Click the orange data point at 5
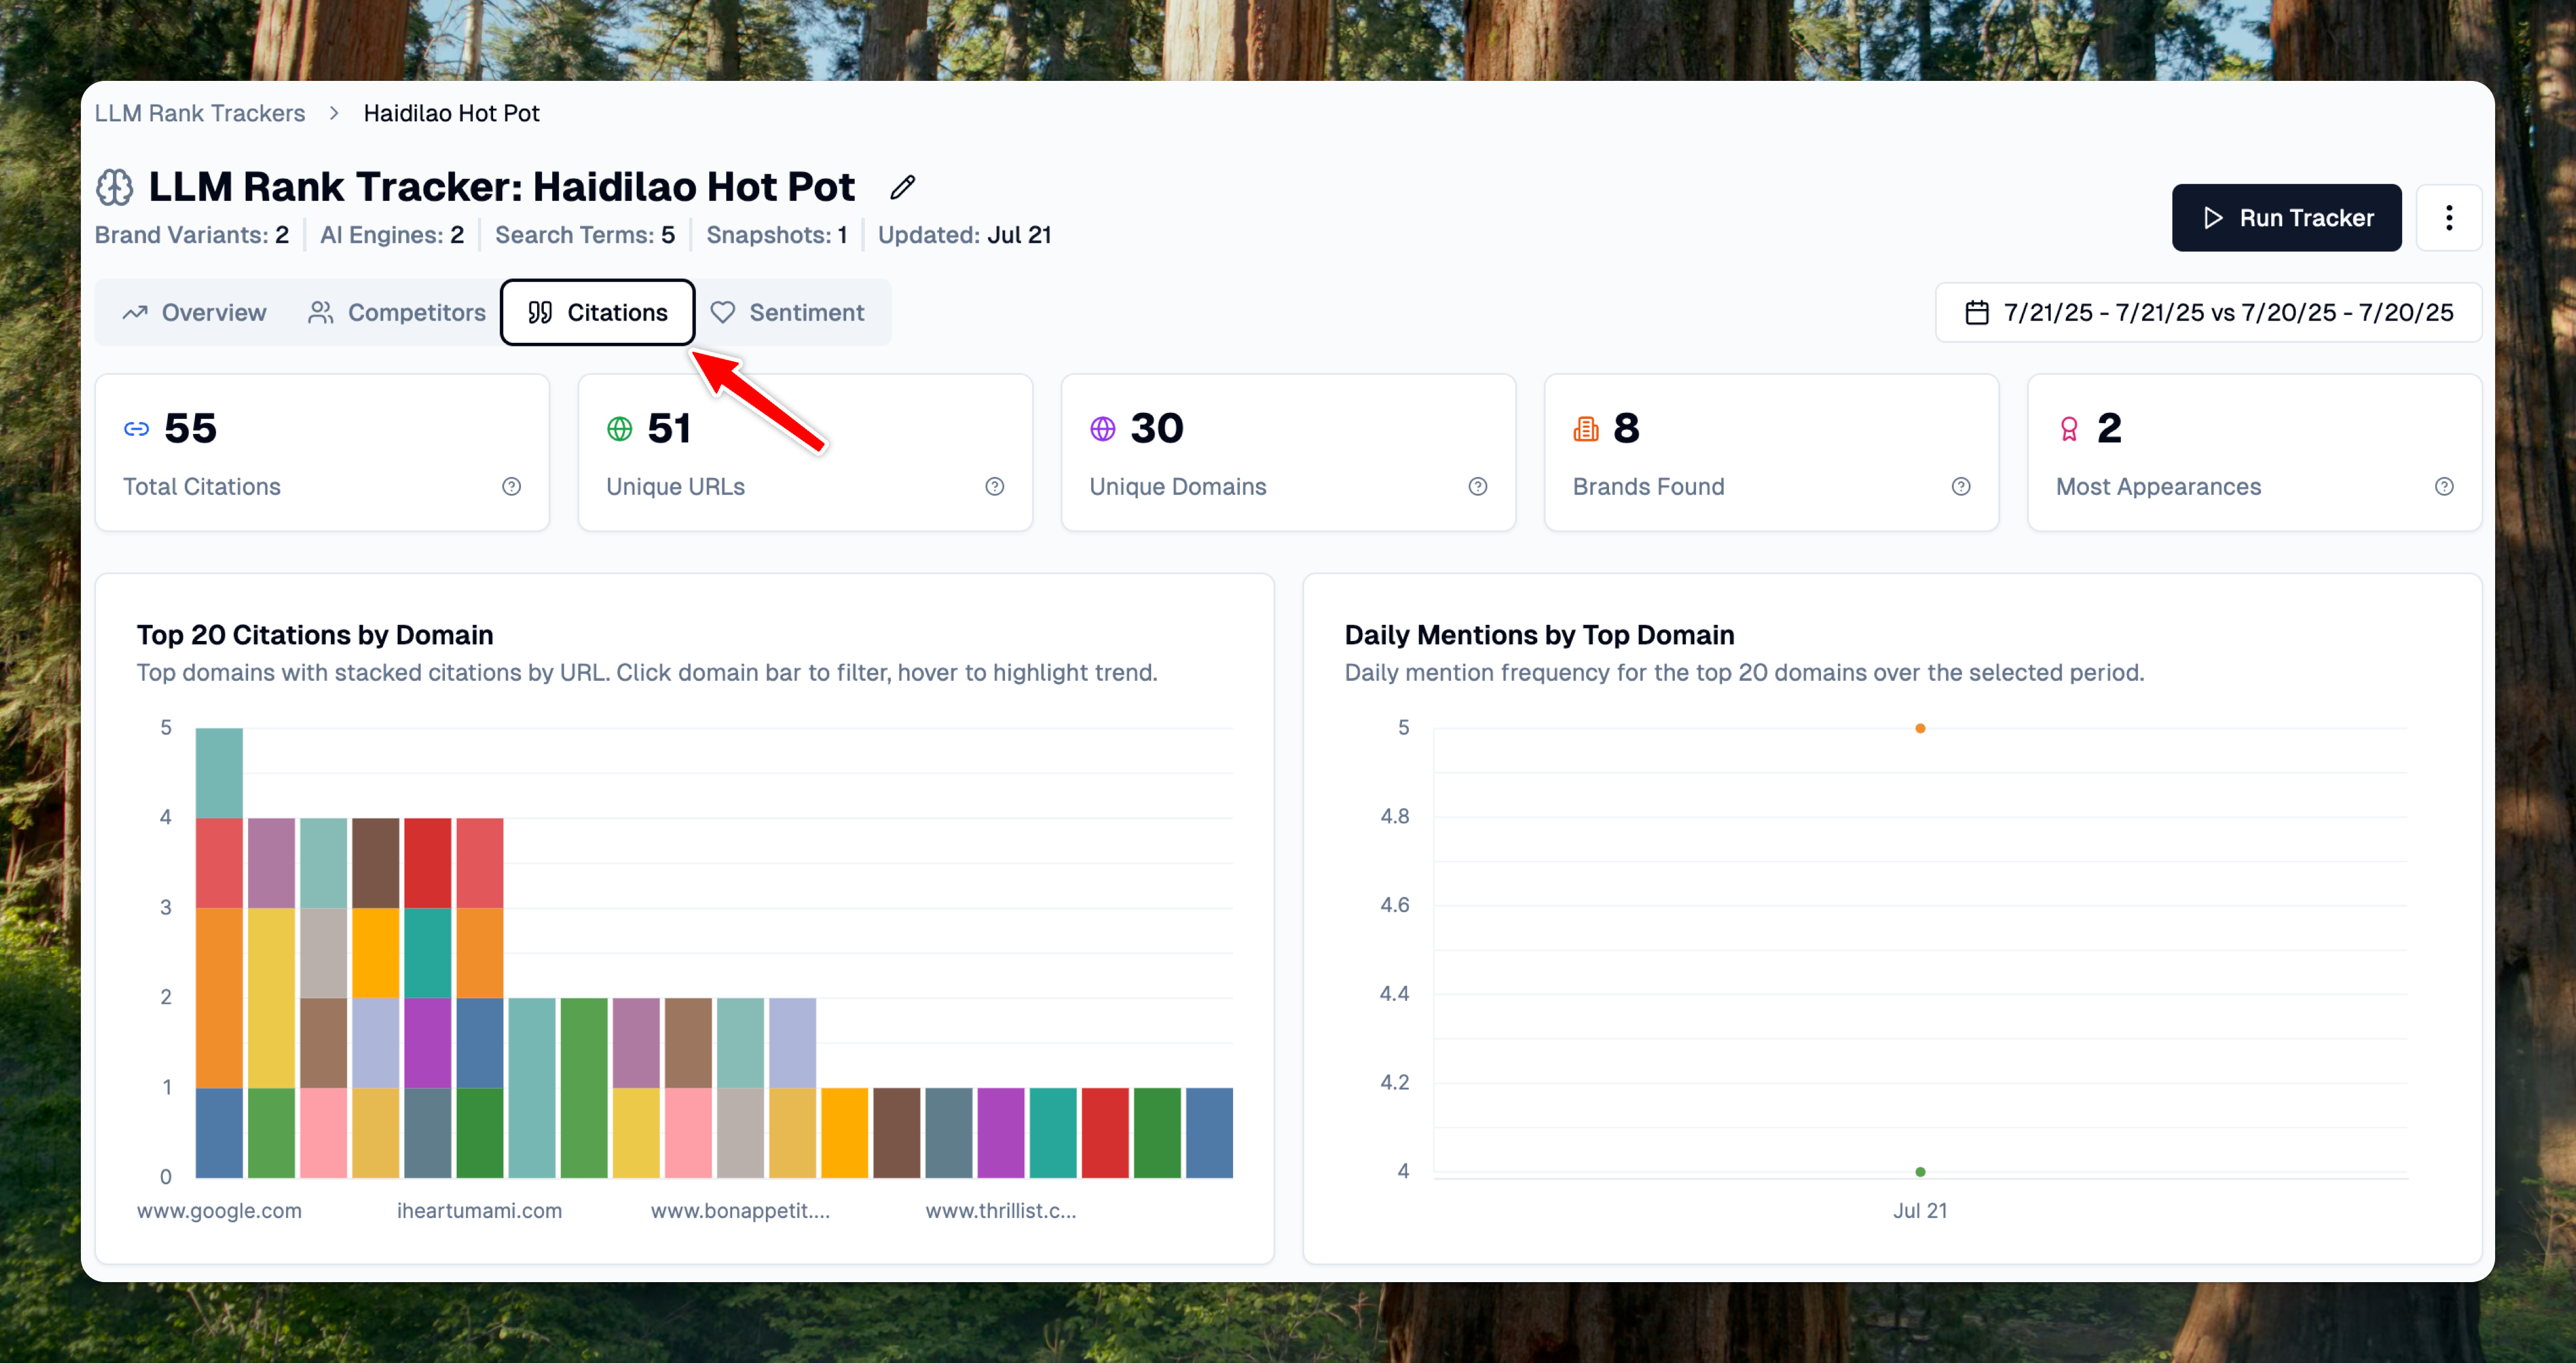Image resolution: width=2576 pixels, height=1363 pixels. (x=1920, y=728)
